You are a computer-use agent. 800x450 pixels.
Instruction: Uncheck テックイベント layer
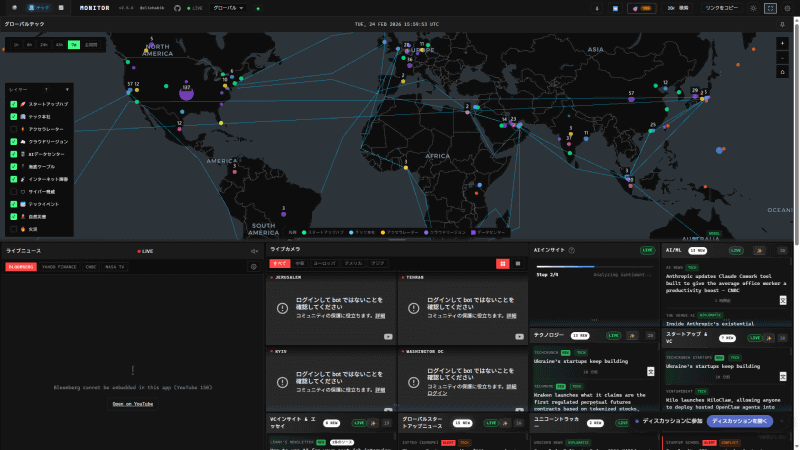click(14, 204)
